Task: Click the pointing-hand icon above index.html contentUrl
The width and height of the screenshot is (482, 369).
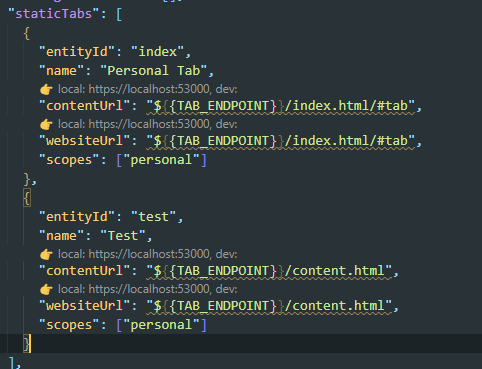Action: [x=46, y=89]
